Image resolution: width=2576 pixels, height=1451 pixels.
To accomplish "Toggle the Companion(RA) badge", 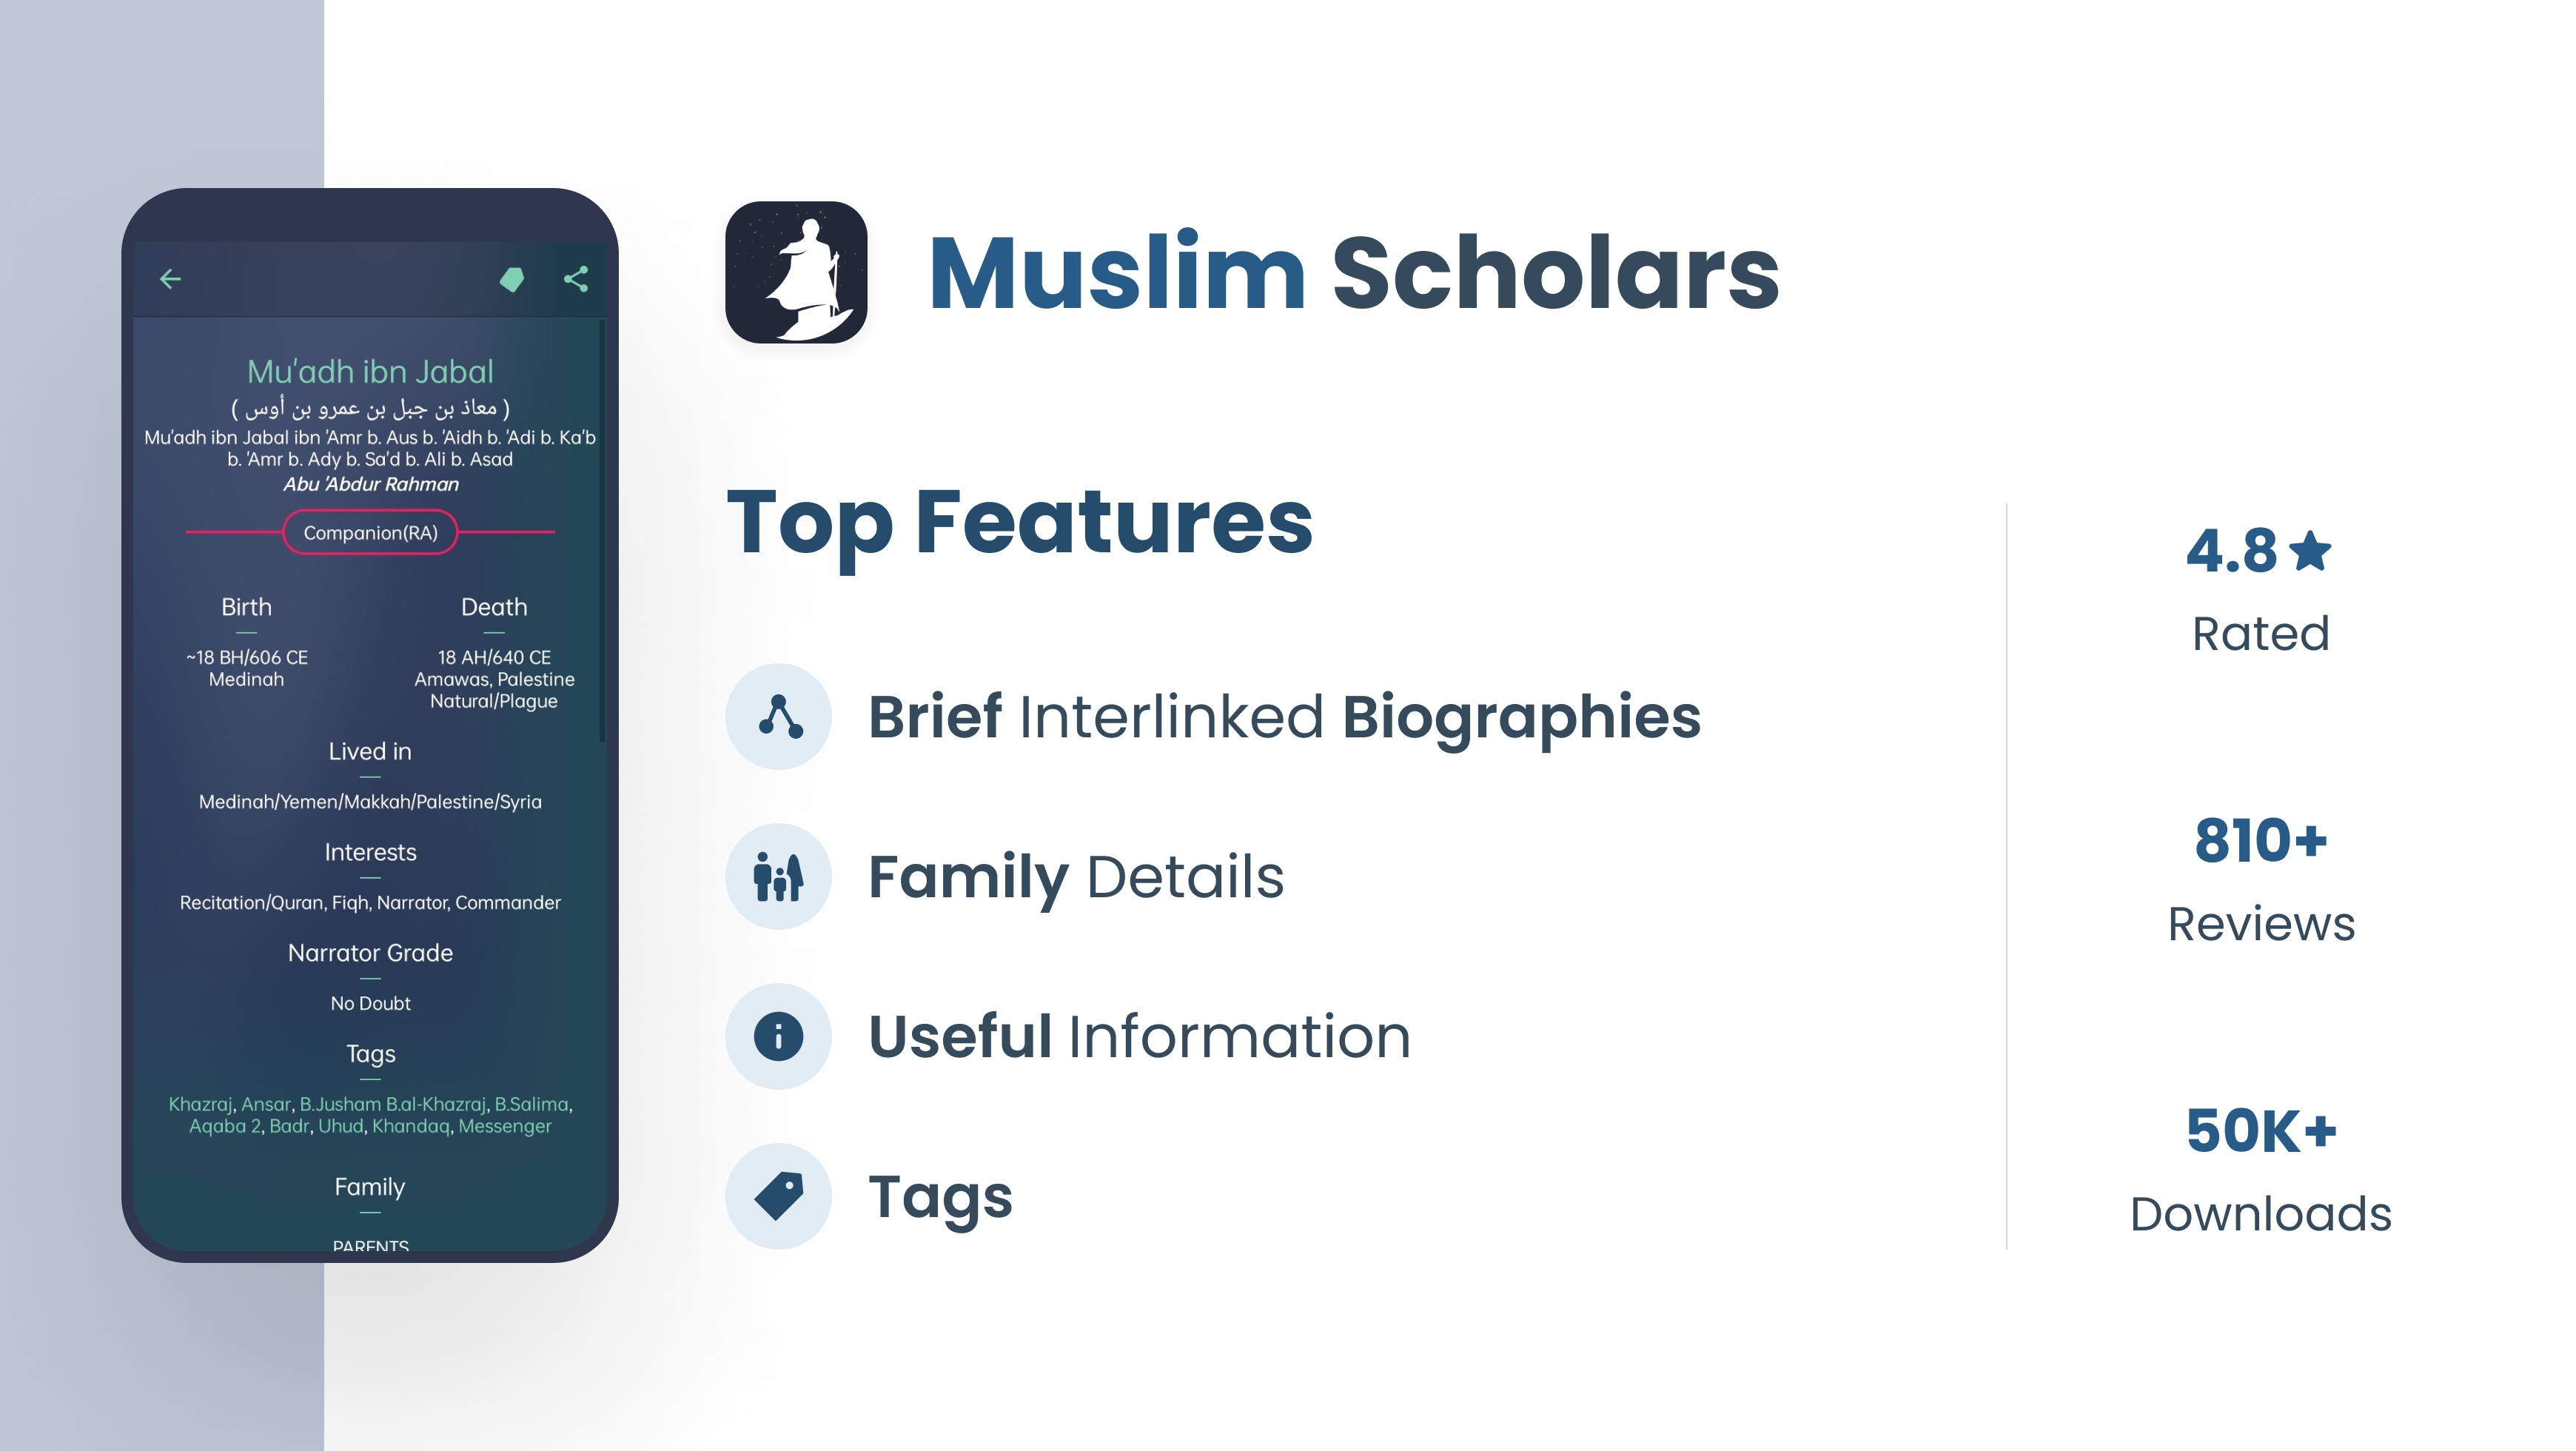I will 369,532.
